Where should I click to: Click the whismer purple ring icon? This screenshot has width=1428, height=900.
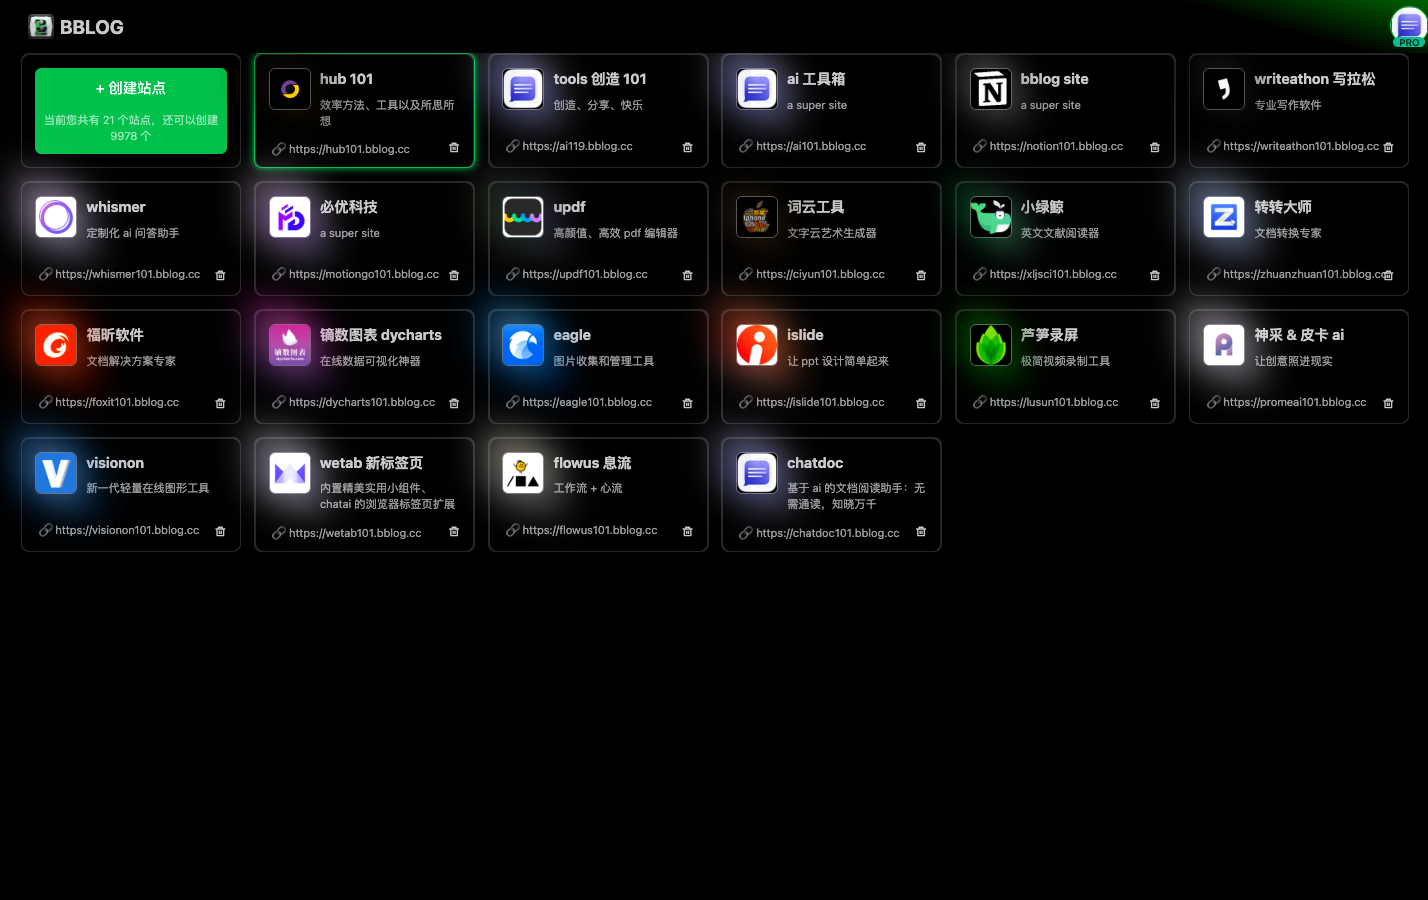point(56,217)
